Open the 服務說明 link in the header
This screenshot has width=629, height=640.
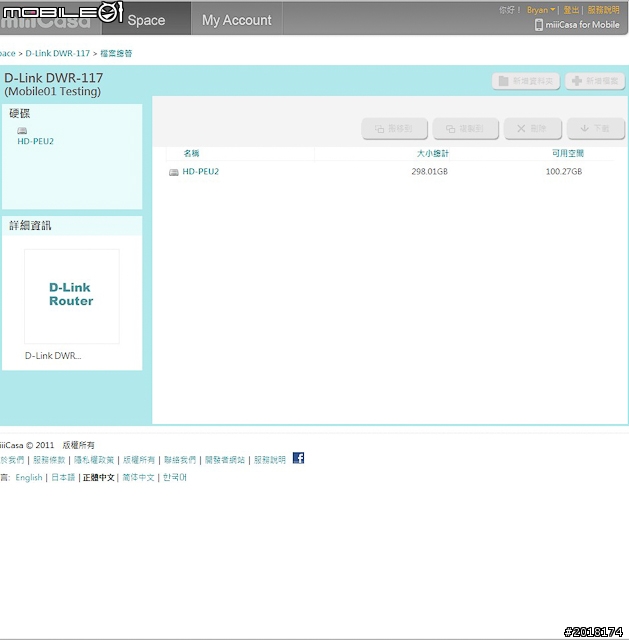coord(603,10)
